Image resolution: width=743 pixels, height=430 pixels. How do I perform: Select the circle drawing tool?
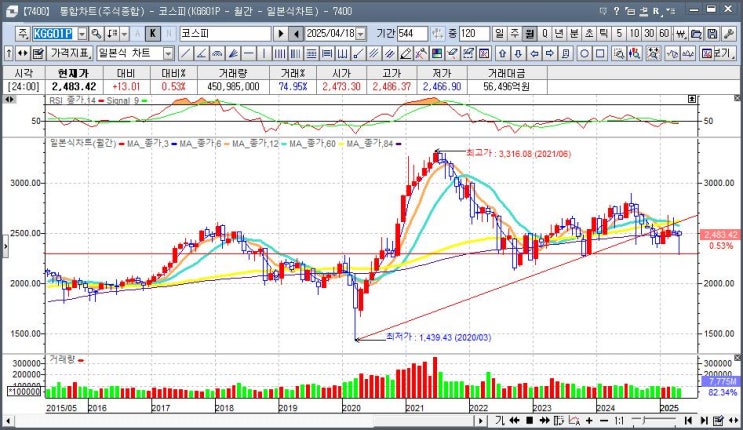[584, 54]
